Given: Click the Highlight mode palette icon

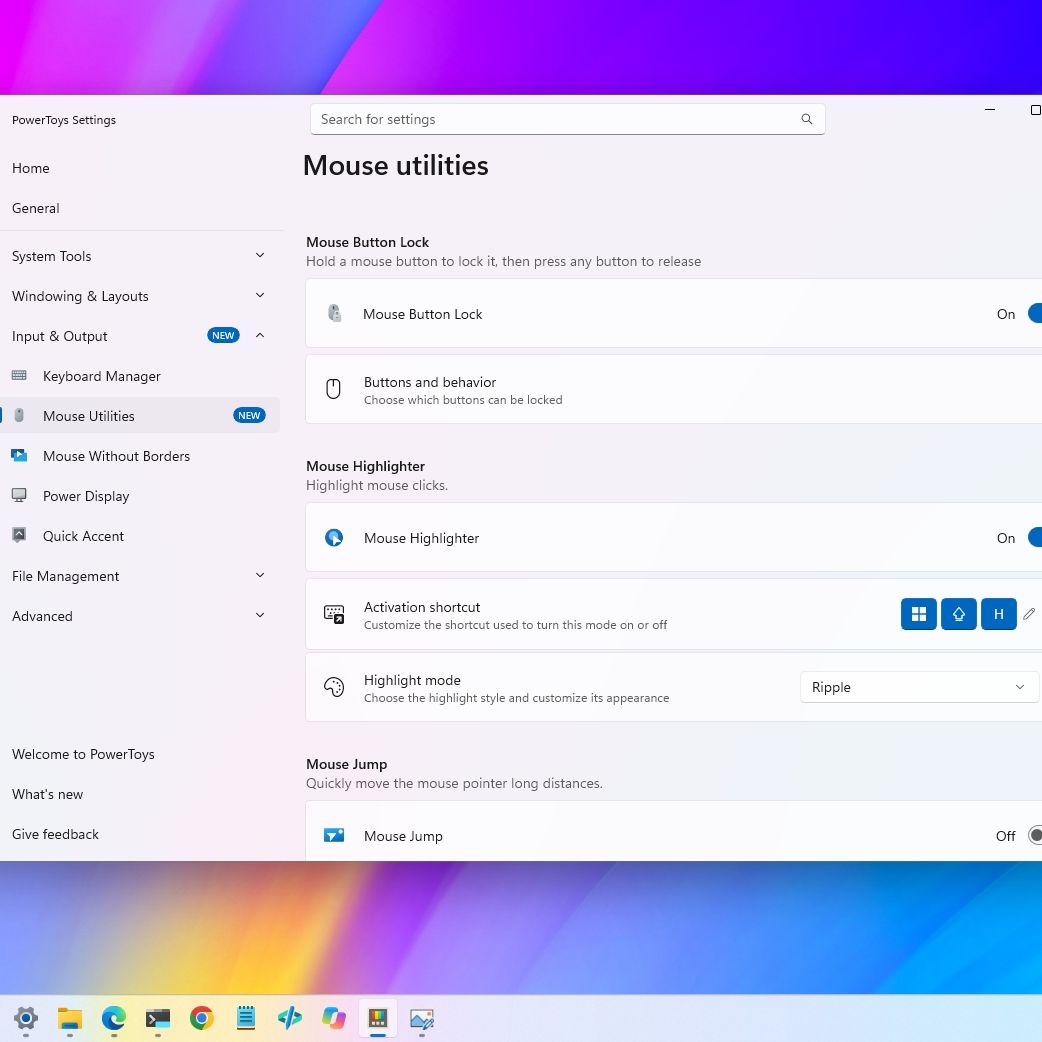Looking at the screenshot, I should coord(334,686).
